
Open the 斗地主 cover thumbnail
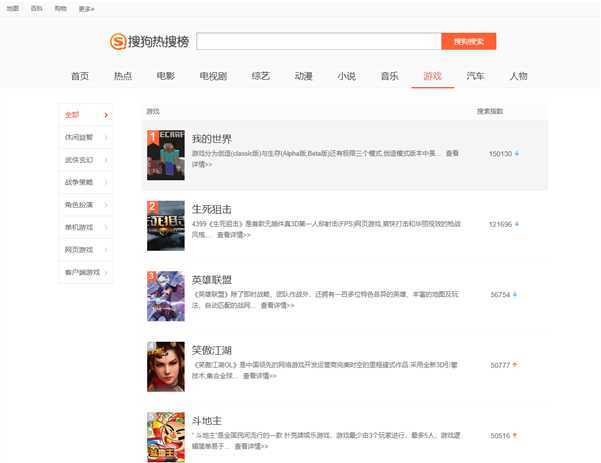(166, 437)
